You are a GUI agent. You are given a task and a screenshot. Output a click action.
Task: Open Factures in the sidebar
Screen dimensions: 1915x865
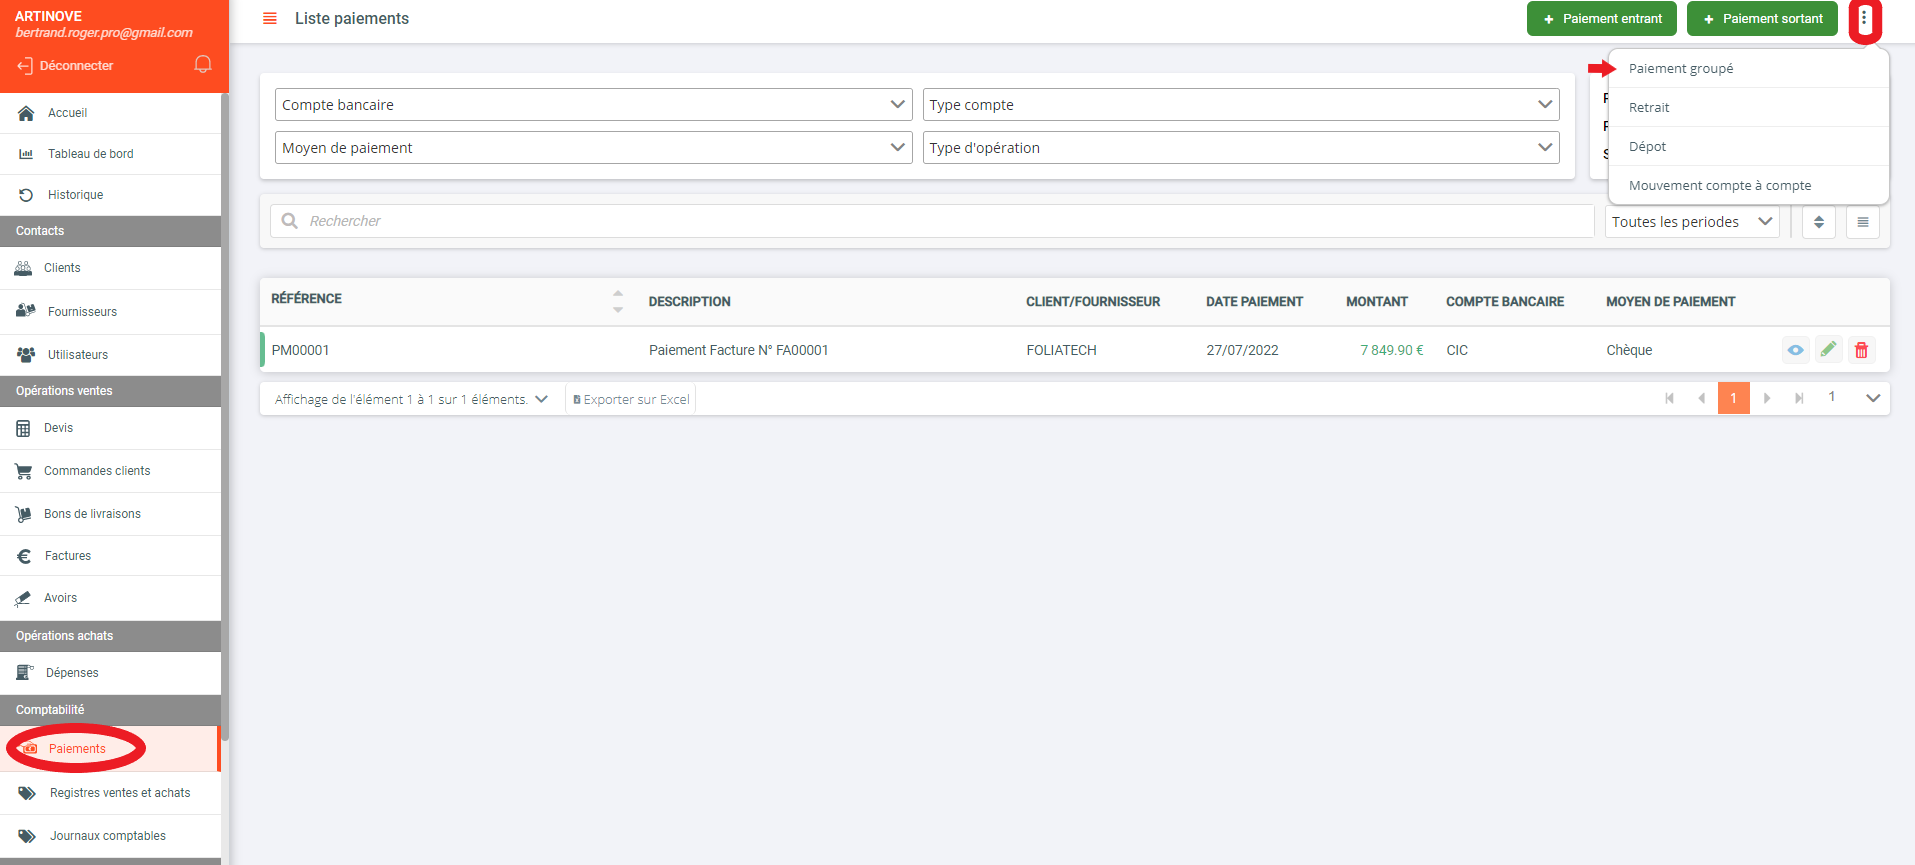[68, 556]
